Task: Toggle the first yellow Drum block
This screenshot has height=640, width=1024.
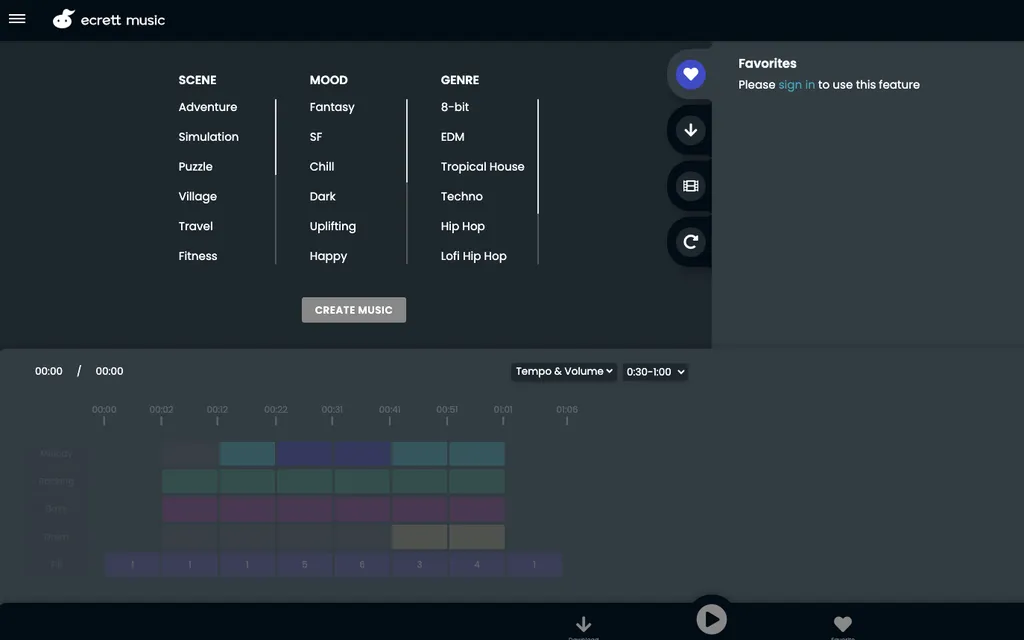Action: tap(419, 537)
